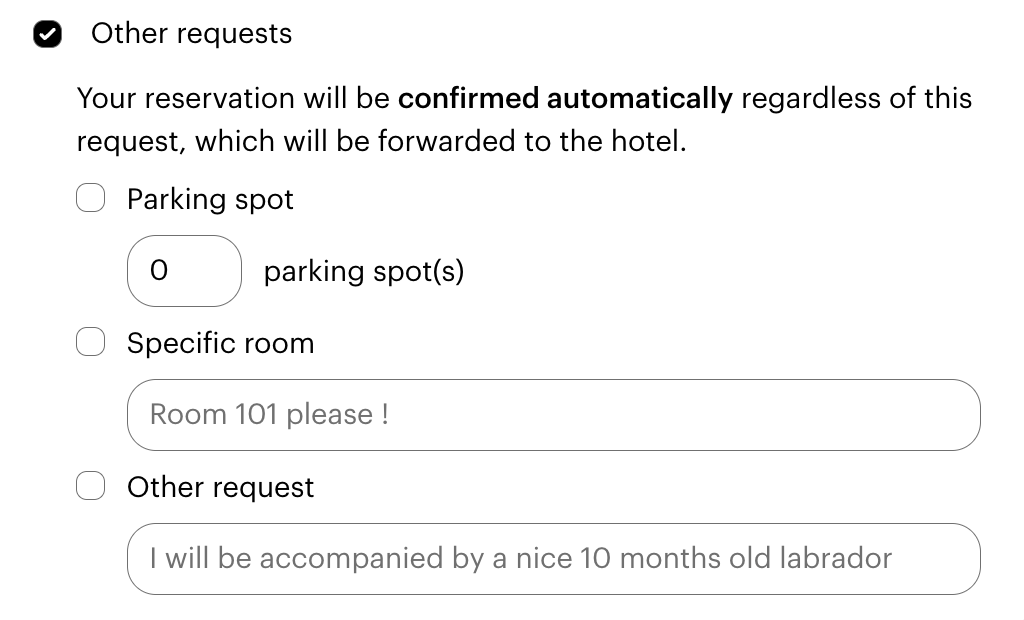Click the "Room 101" placeholder text
The image size is (1024, 620).
[x=214, y=415]
